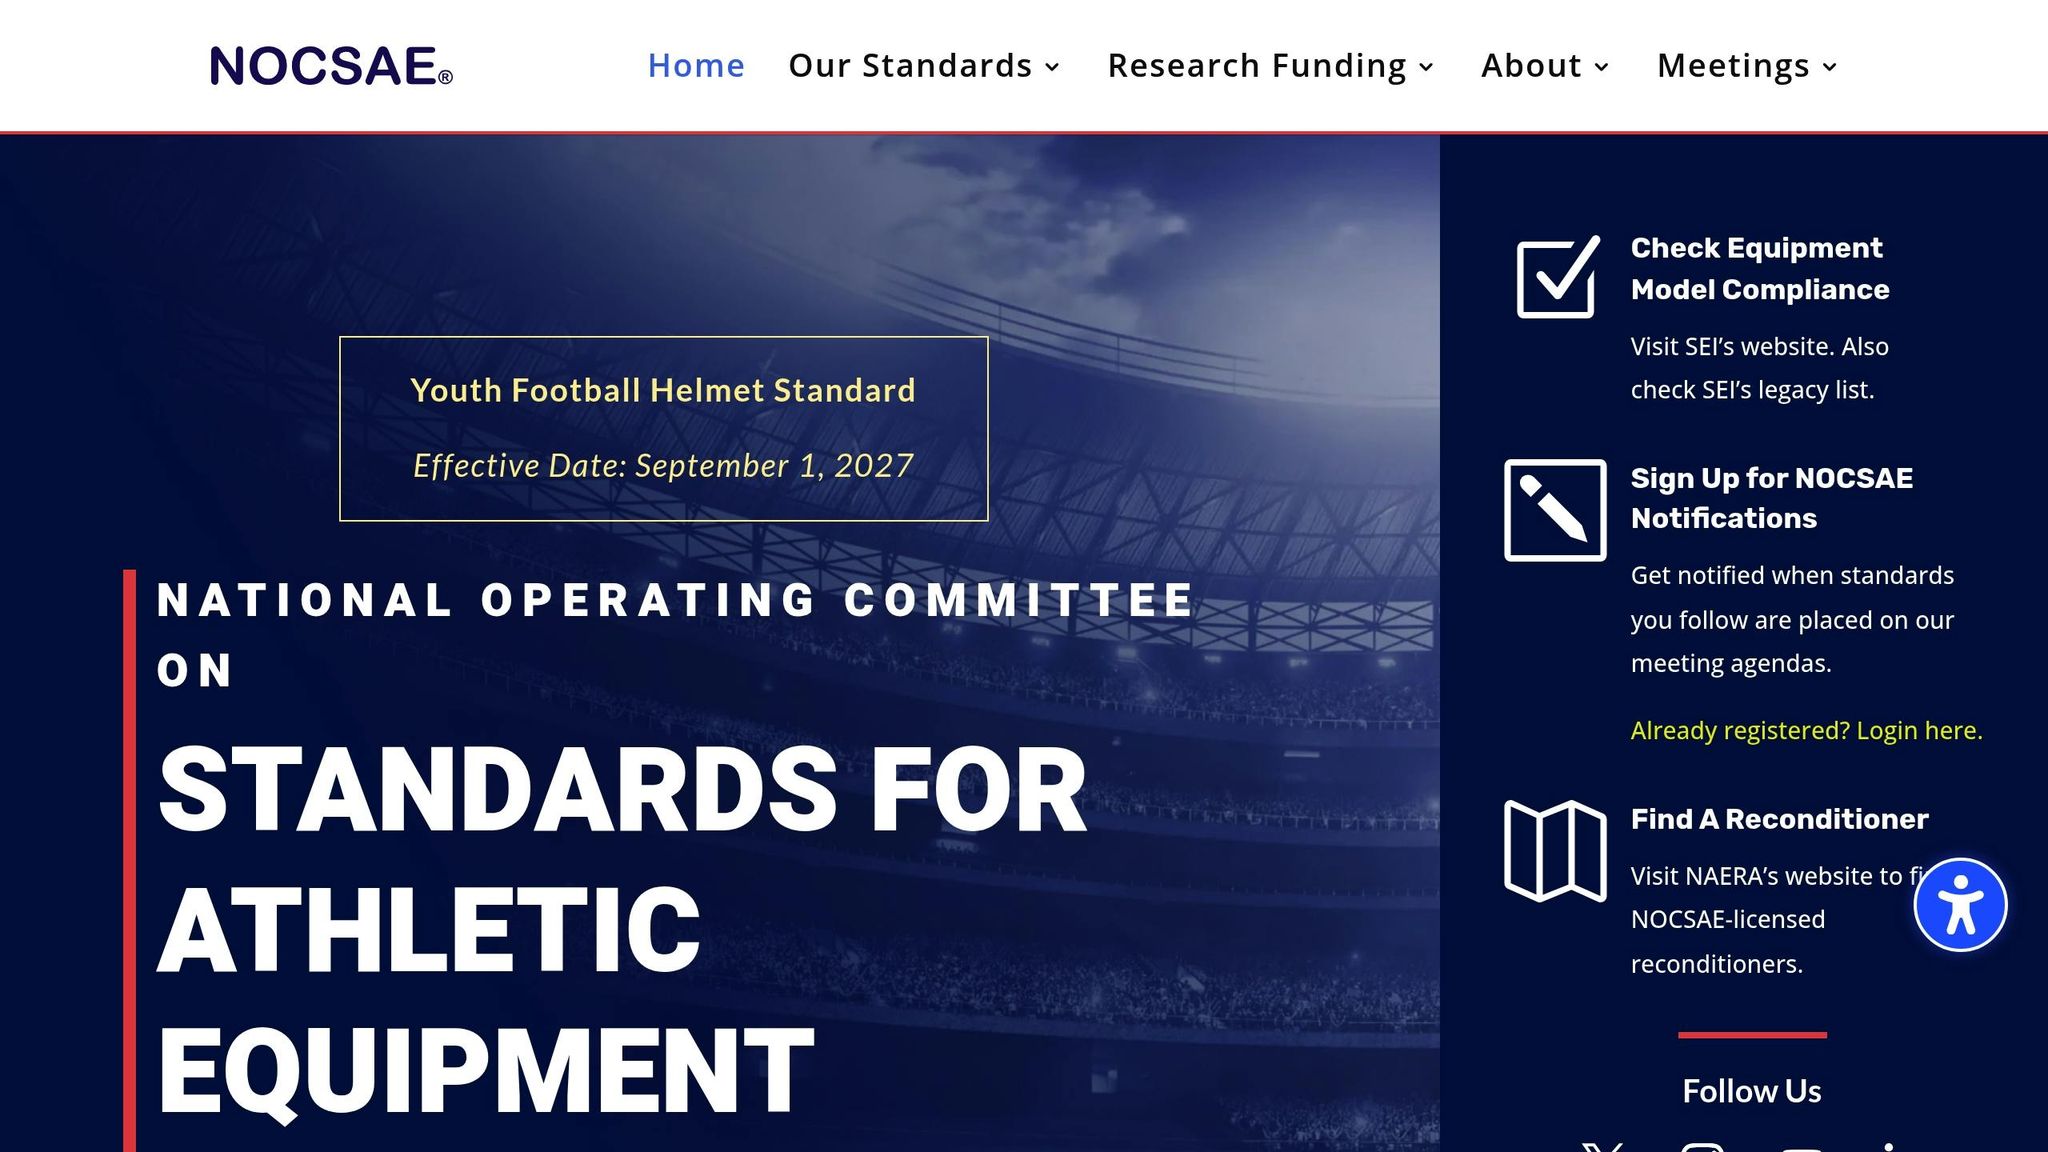This screenshot has width=2048, height=1152.
Task: Click the pencil notifications sign-up icon
Action: (x=1555, y=510)
